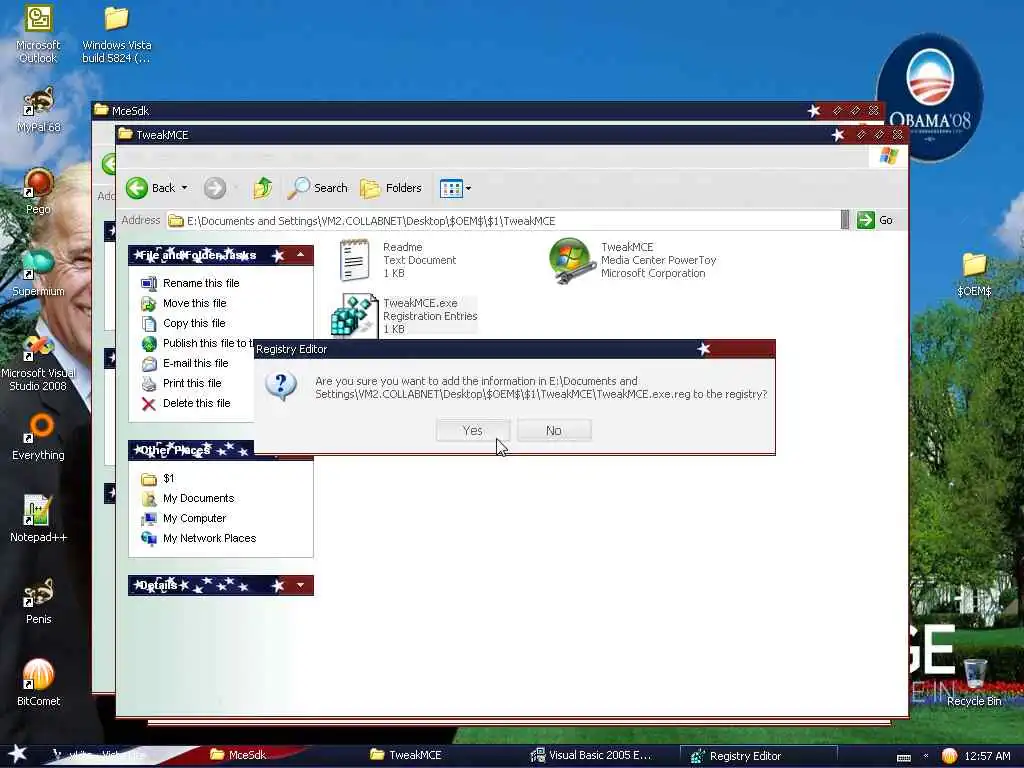Toggle the Folders pane

pyautogui.click(x=391, y=188)
